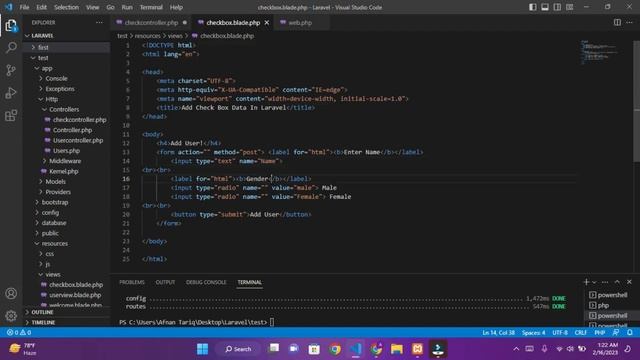
Task: Open Run and Debug view
Action: 11,93
